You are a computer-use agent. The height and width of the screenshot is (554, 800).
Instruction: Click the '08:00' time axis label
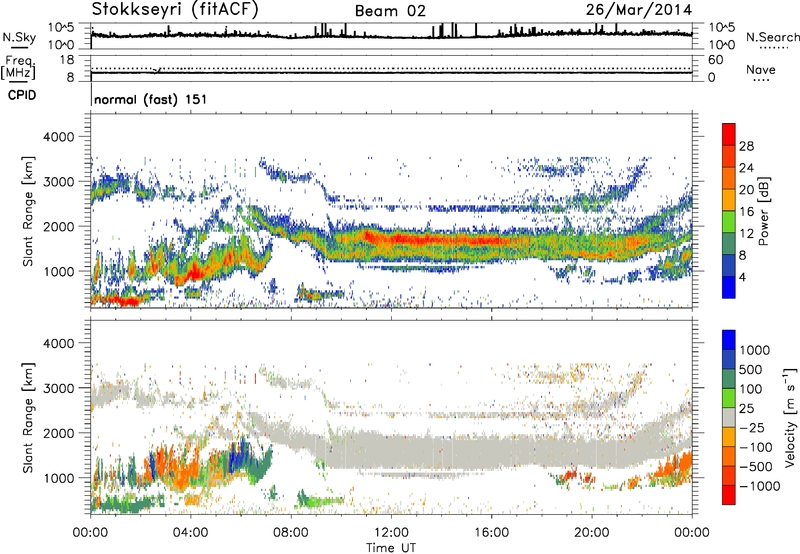(x=291, y=533)
